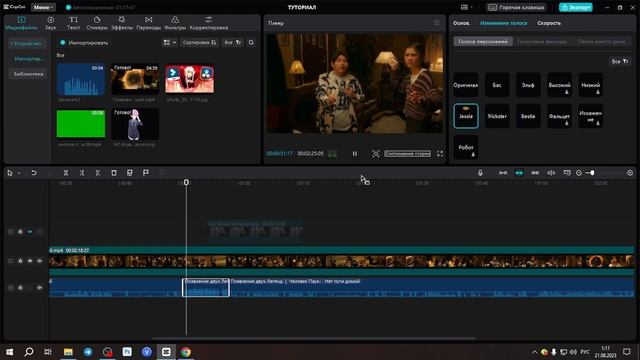This screenshot has width=640, height=360.
Task: Open the Фильтры filters tab
Action: click(x=175, y=23)
